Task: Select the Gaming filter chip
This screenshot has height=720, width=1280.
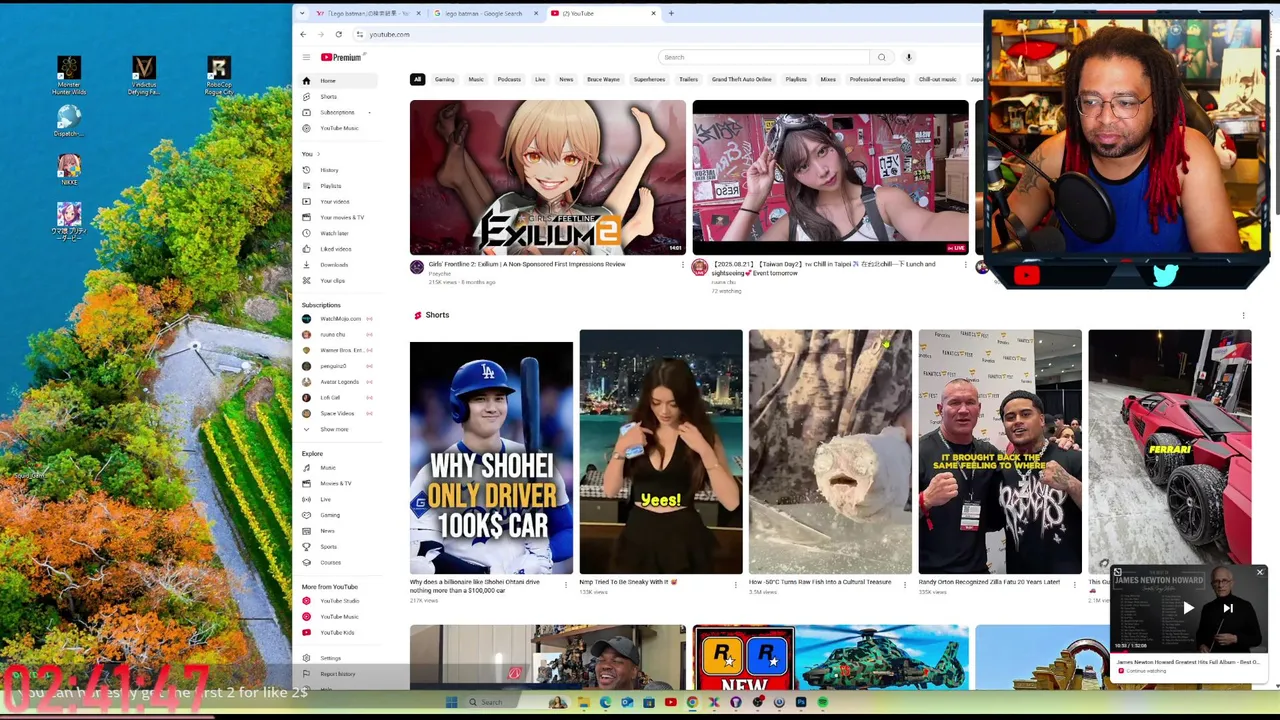Action: tap(444, 79)
